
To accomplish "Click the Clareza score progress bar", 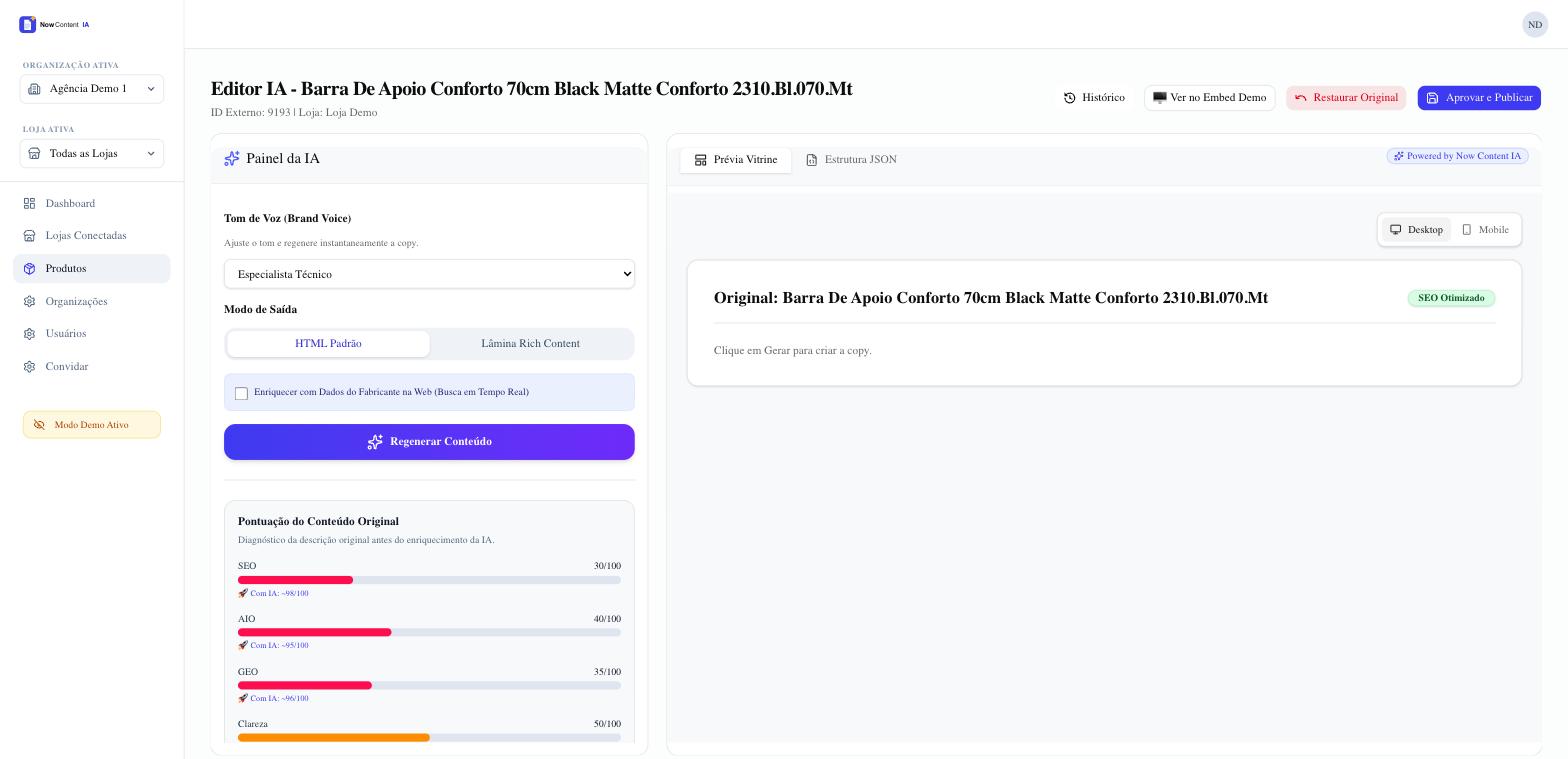I will (x=429, y=738).
